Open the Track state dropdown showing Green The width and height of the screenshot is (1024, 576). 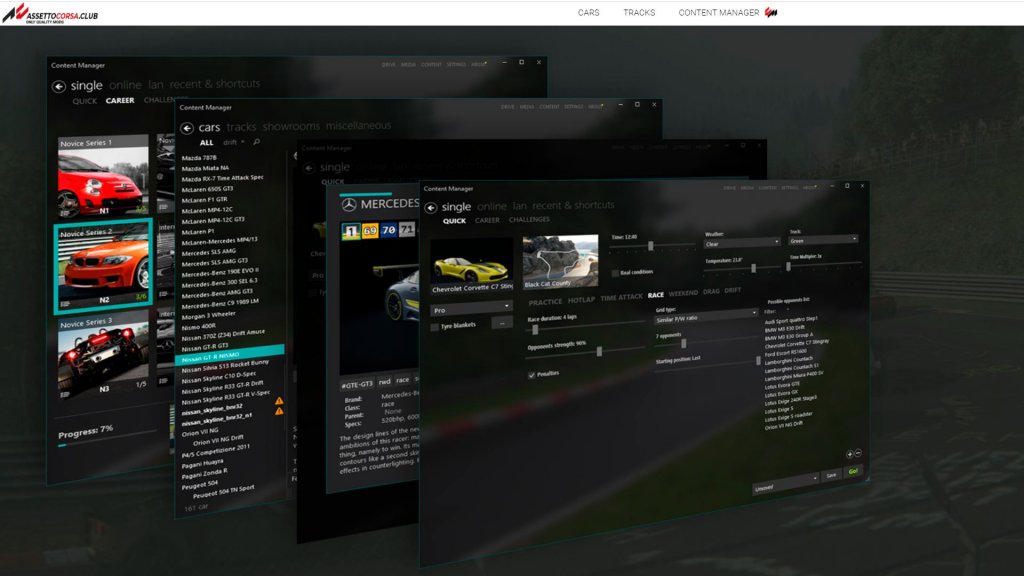[823, 240]
